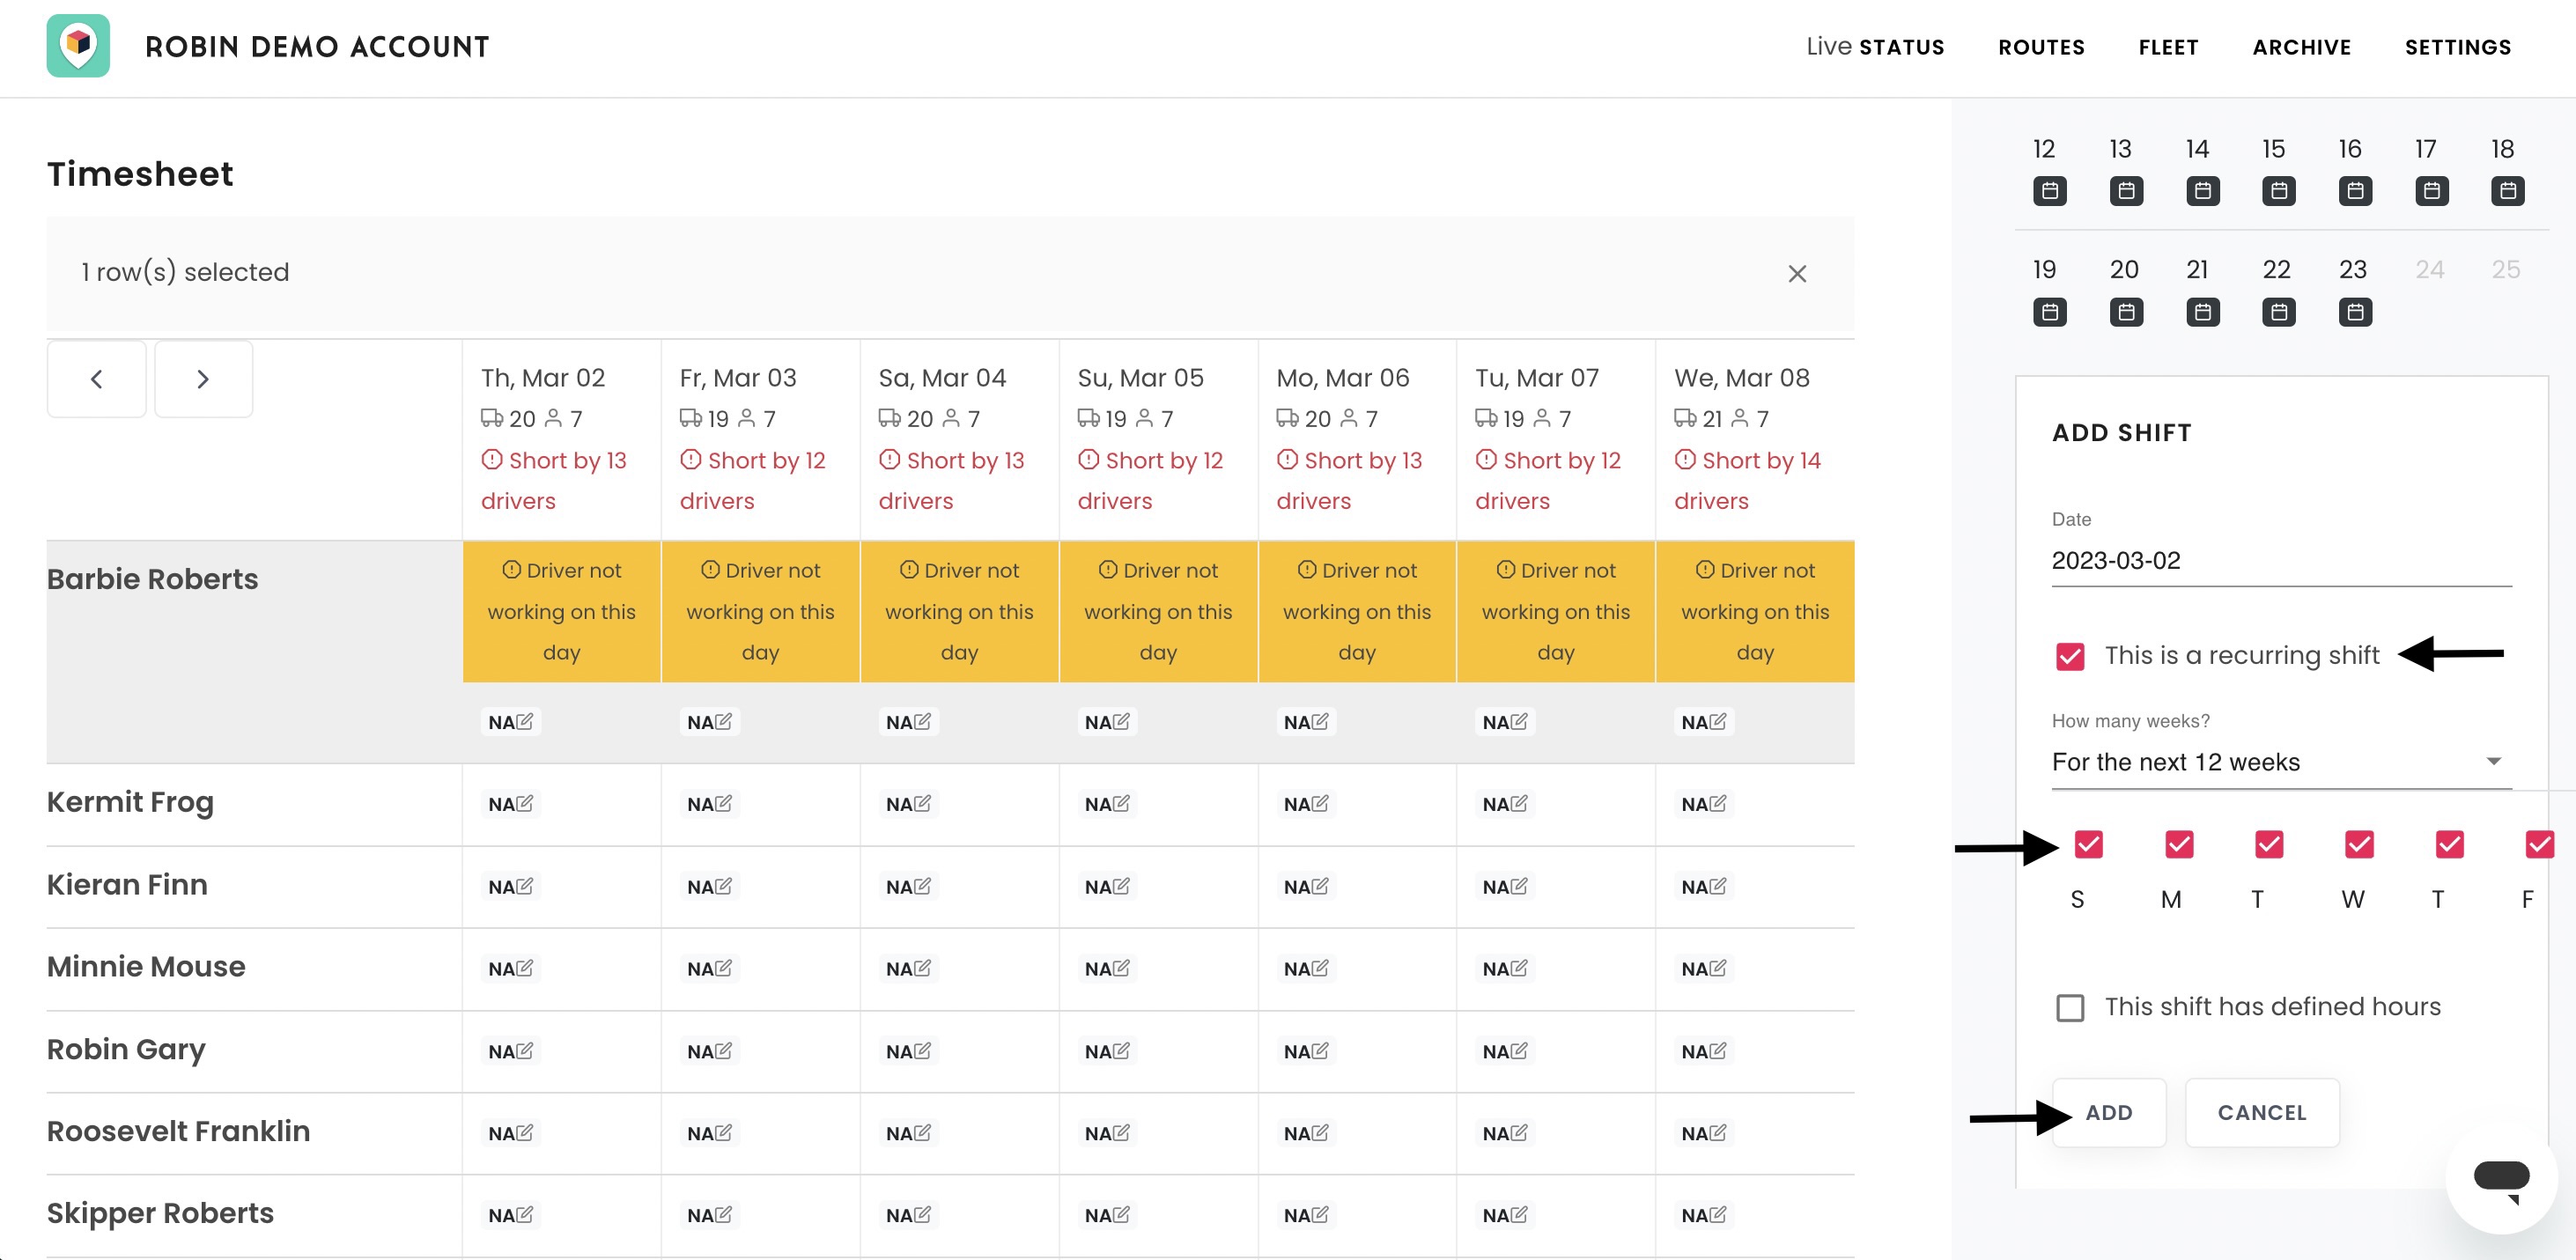Click the Short by 14 drivers warning
Viewport: 2576px width, 1260px height.
1747,480
